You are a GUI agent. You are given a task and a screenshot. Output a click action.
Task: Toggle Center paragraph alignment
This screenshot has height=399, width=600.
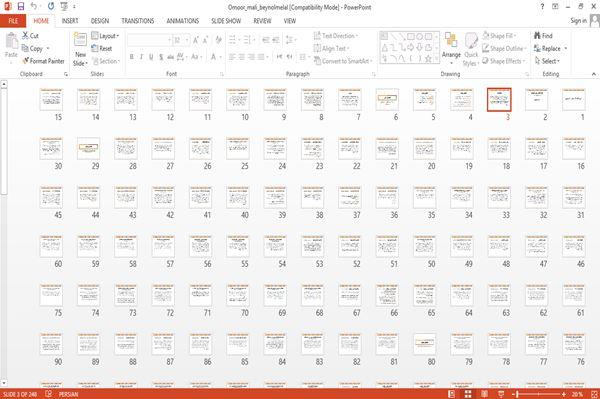tap(241, 57)
